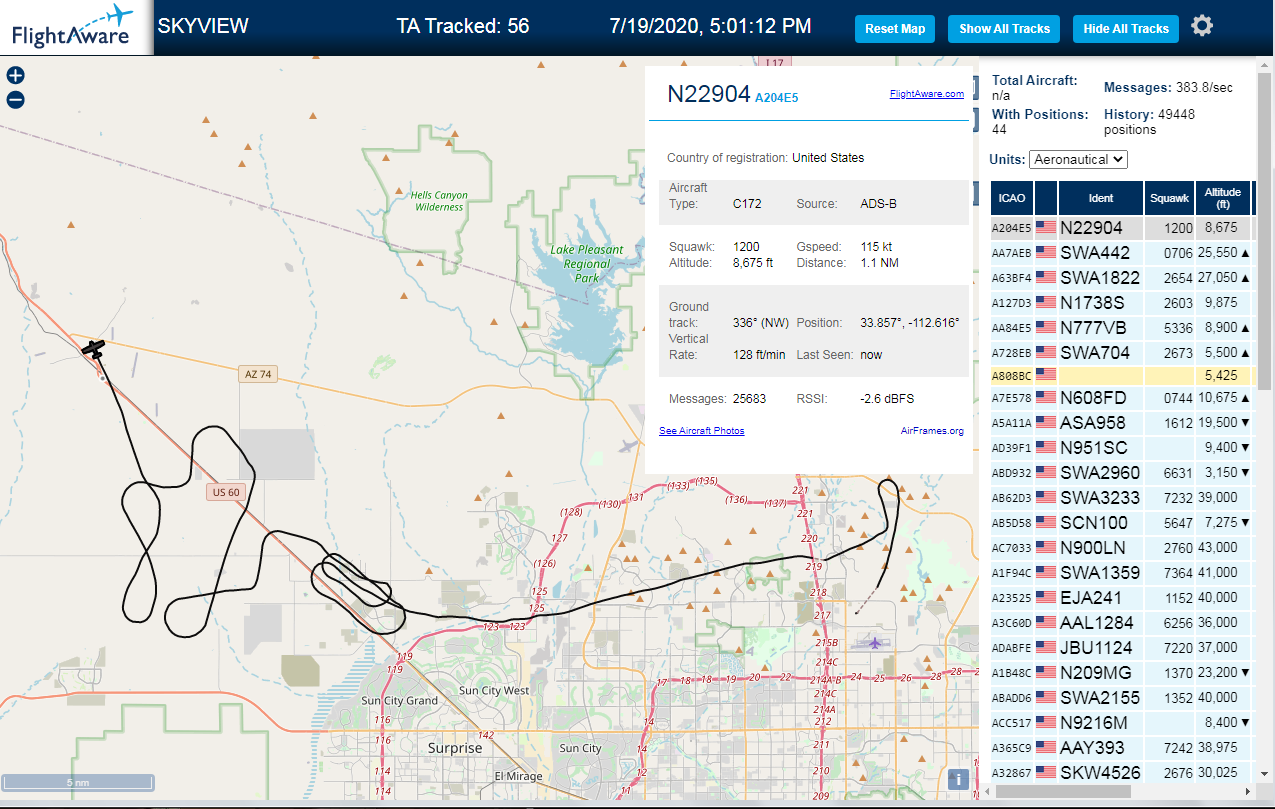This screenshot has height=809, width=1275.
Task: Select the SWA704 aircraft row
Action: pos(1122,352)
